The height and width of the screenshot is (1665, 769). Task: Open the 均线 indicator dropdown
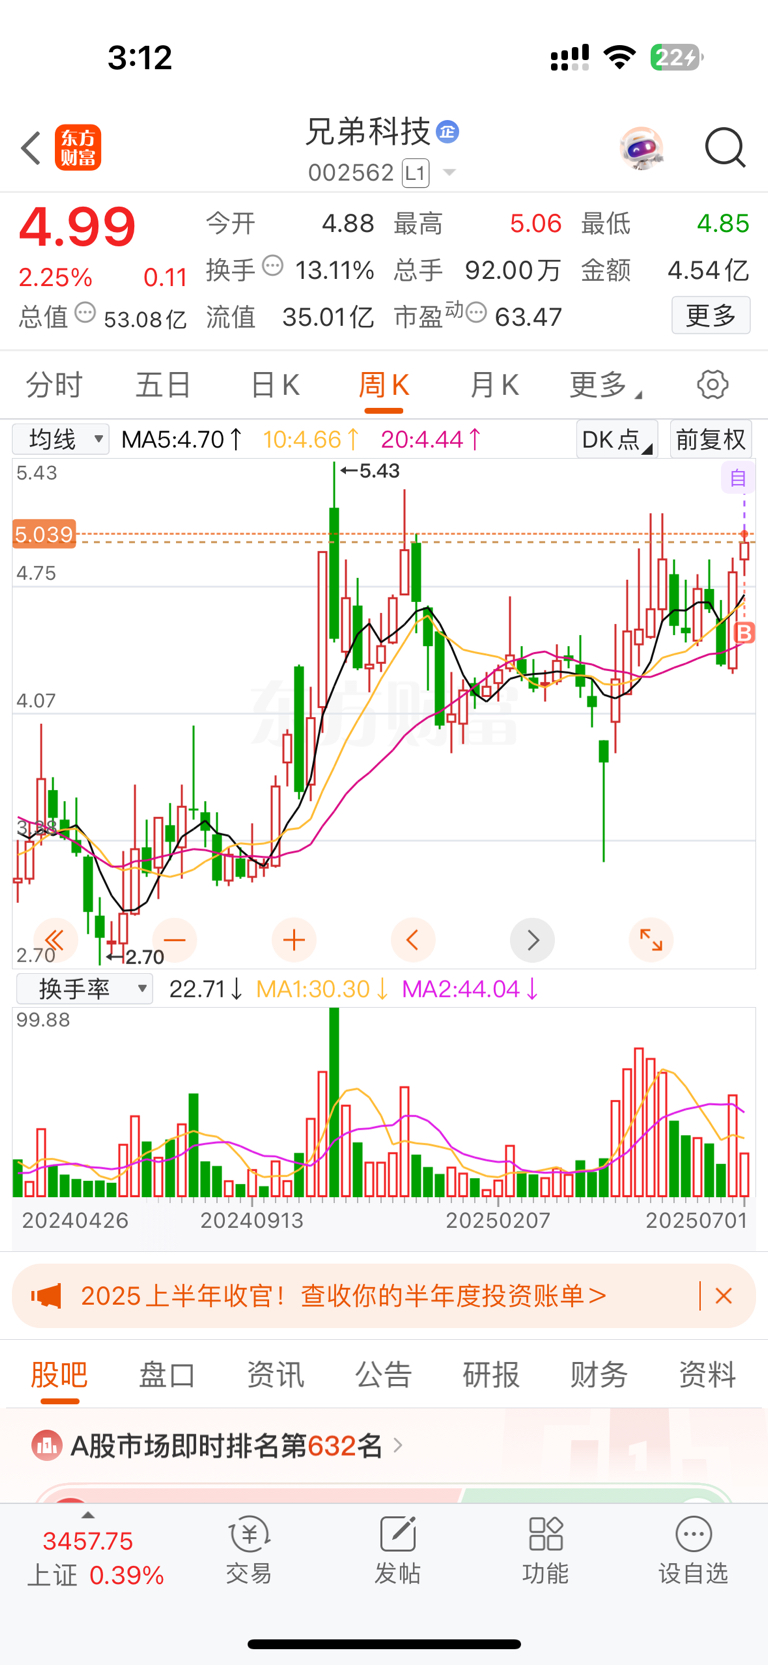click(x=61, y=439)
